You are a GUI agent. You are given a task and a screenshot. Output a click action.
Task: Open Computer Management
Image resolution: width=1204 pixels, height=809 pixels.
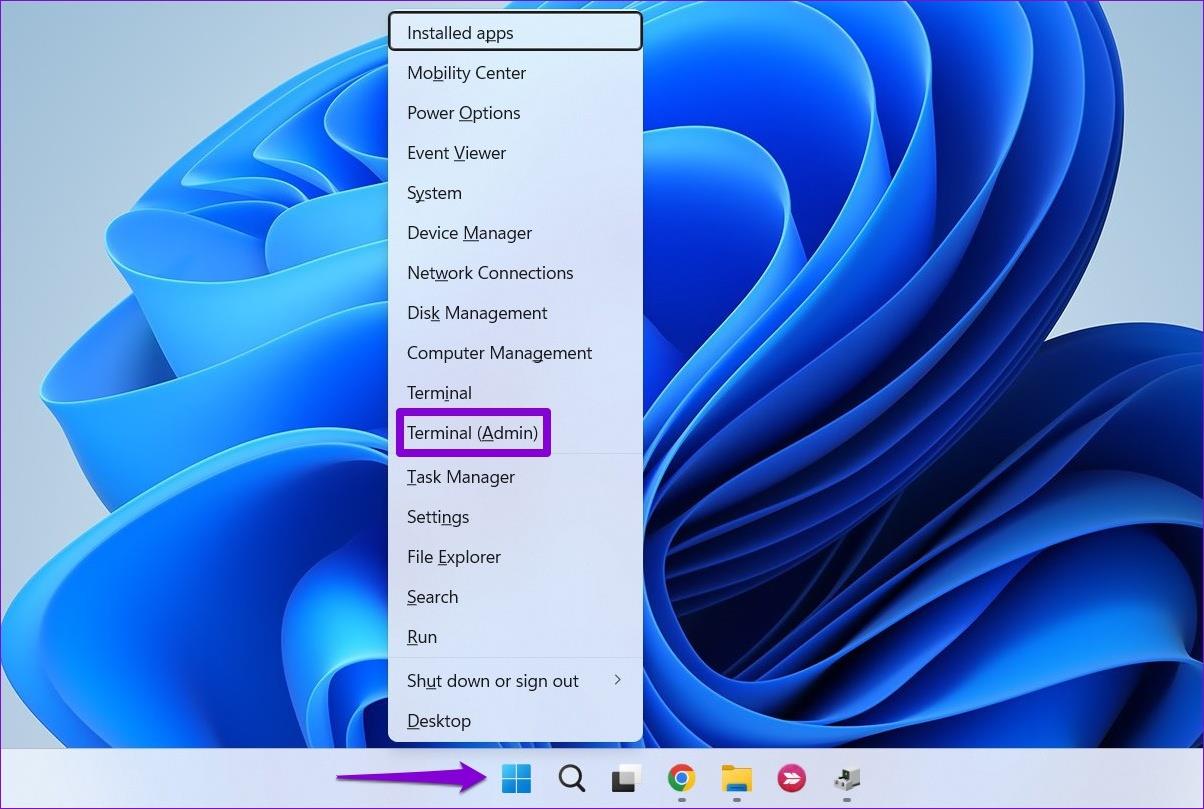point(499,352)
